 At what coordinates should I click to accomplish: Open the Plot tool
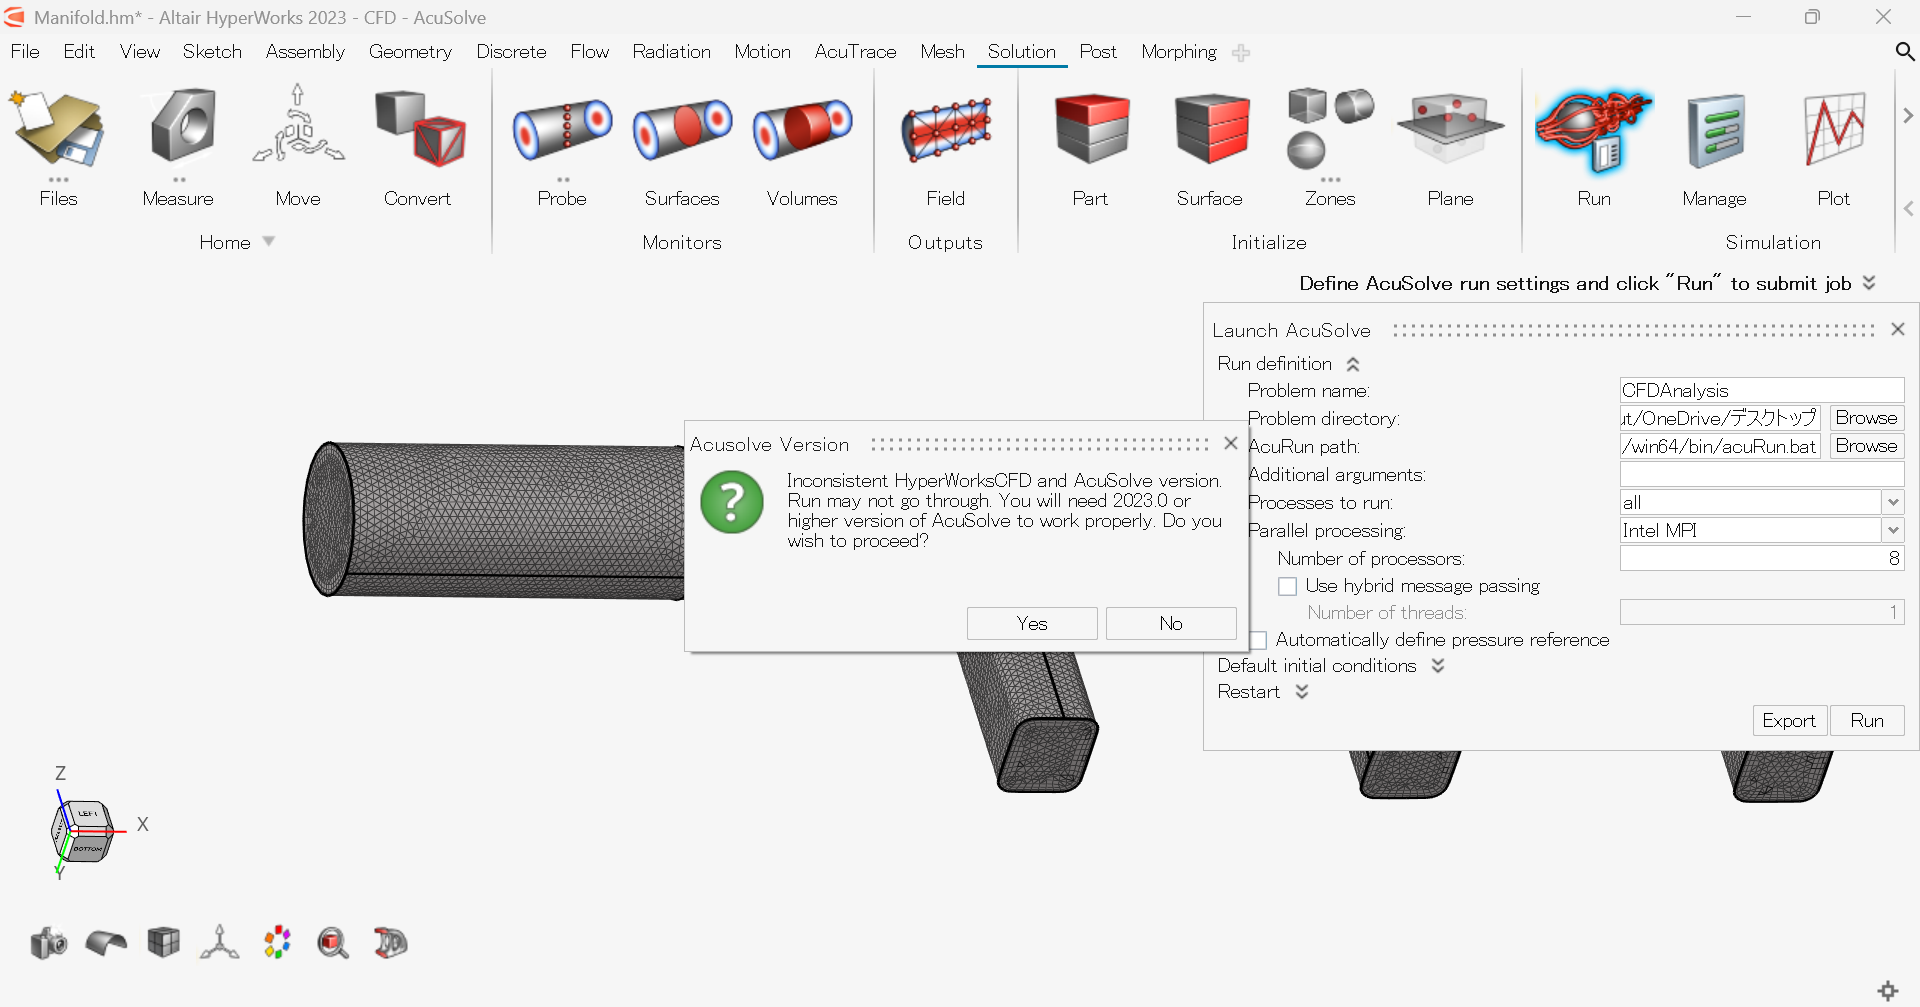pos(1835,130)
